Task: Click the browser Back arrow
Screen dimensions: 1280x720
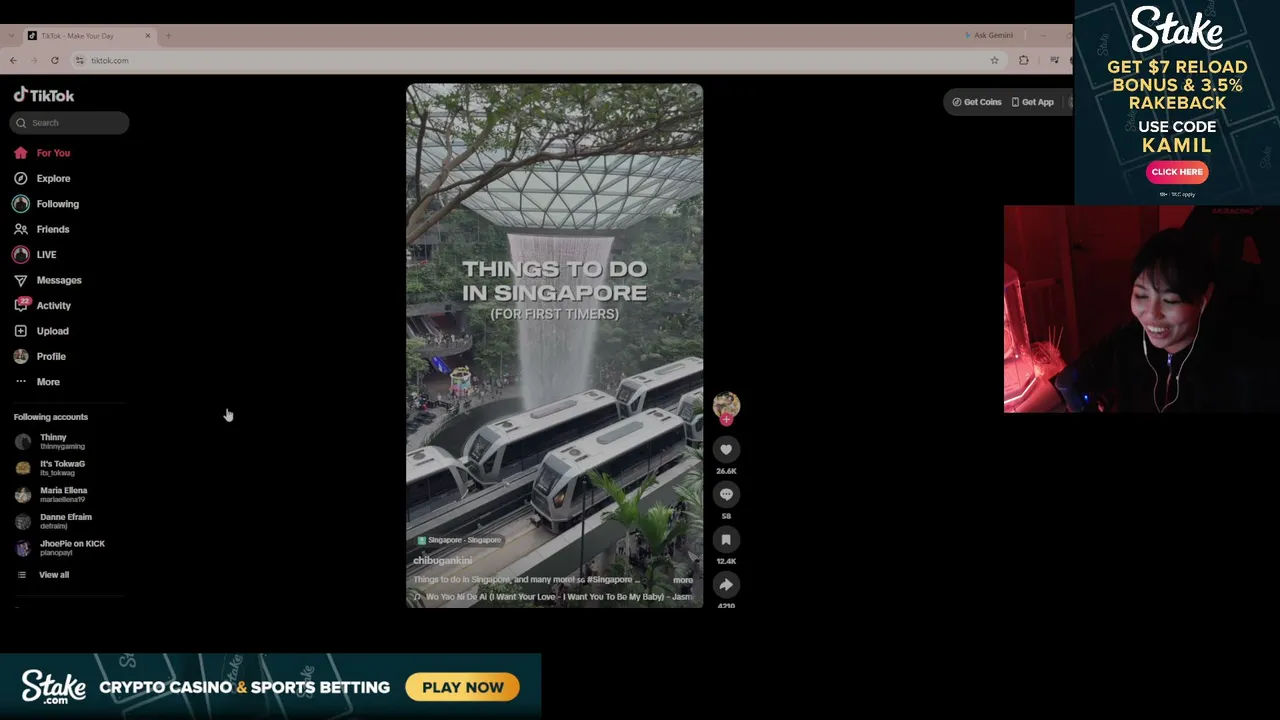Action: pyautogui.click(x=13, y=60)
